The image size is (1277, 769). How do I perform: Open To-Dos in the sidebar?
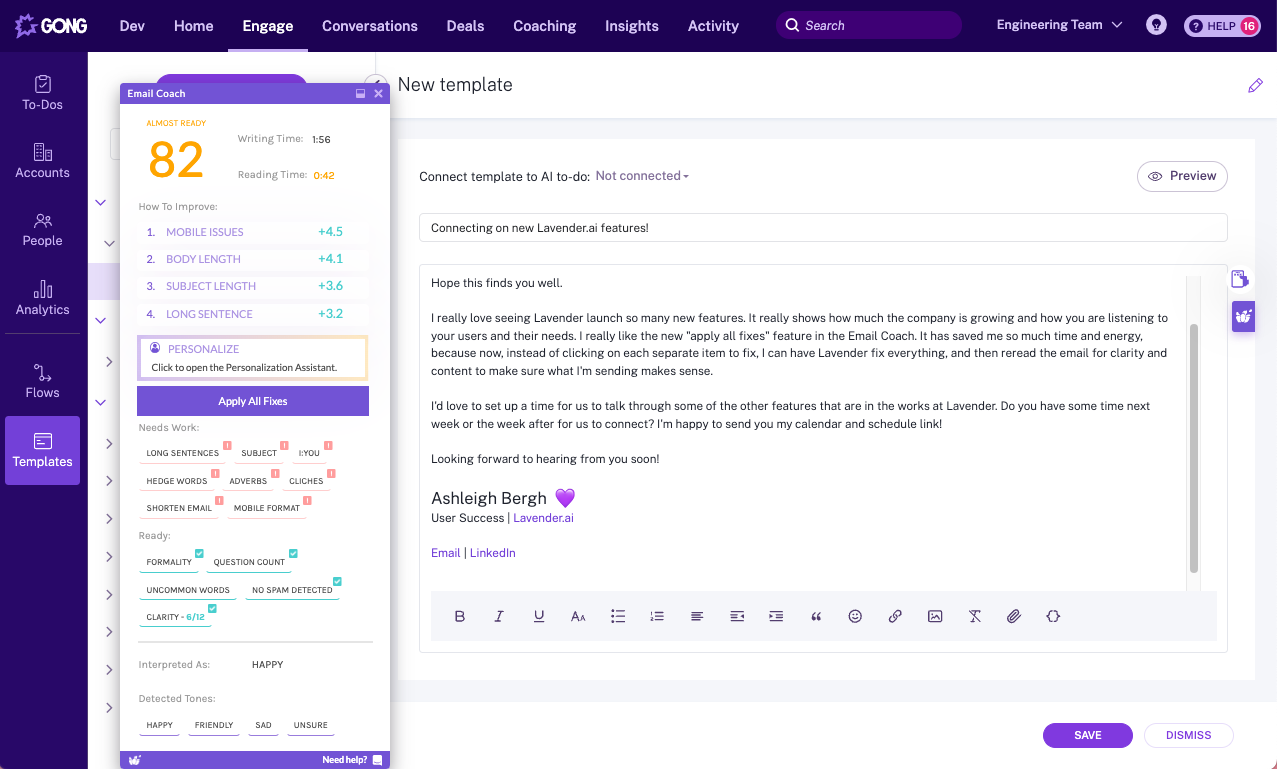[x=42, y=93]
